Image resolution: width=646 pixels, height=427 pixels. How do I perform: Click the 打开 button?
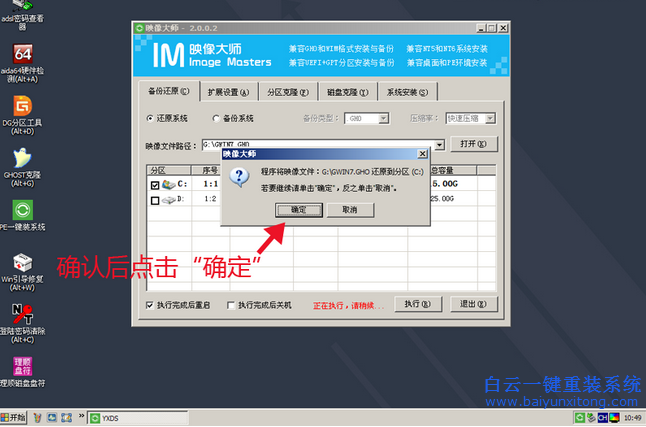[x=474, y=144]
